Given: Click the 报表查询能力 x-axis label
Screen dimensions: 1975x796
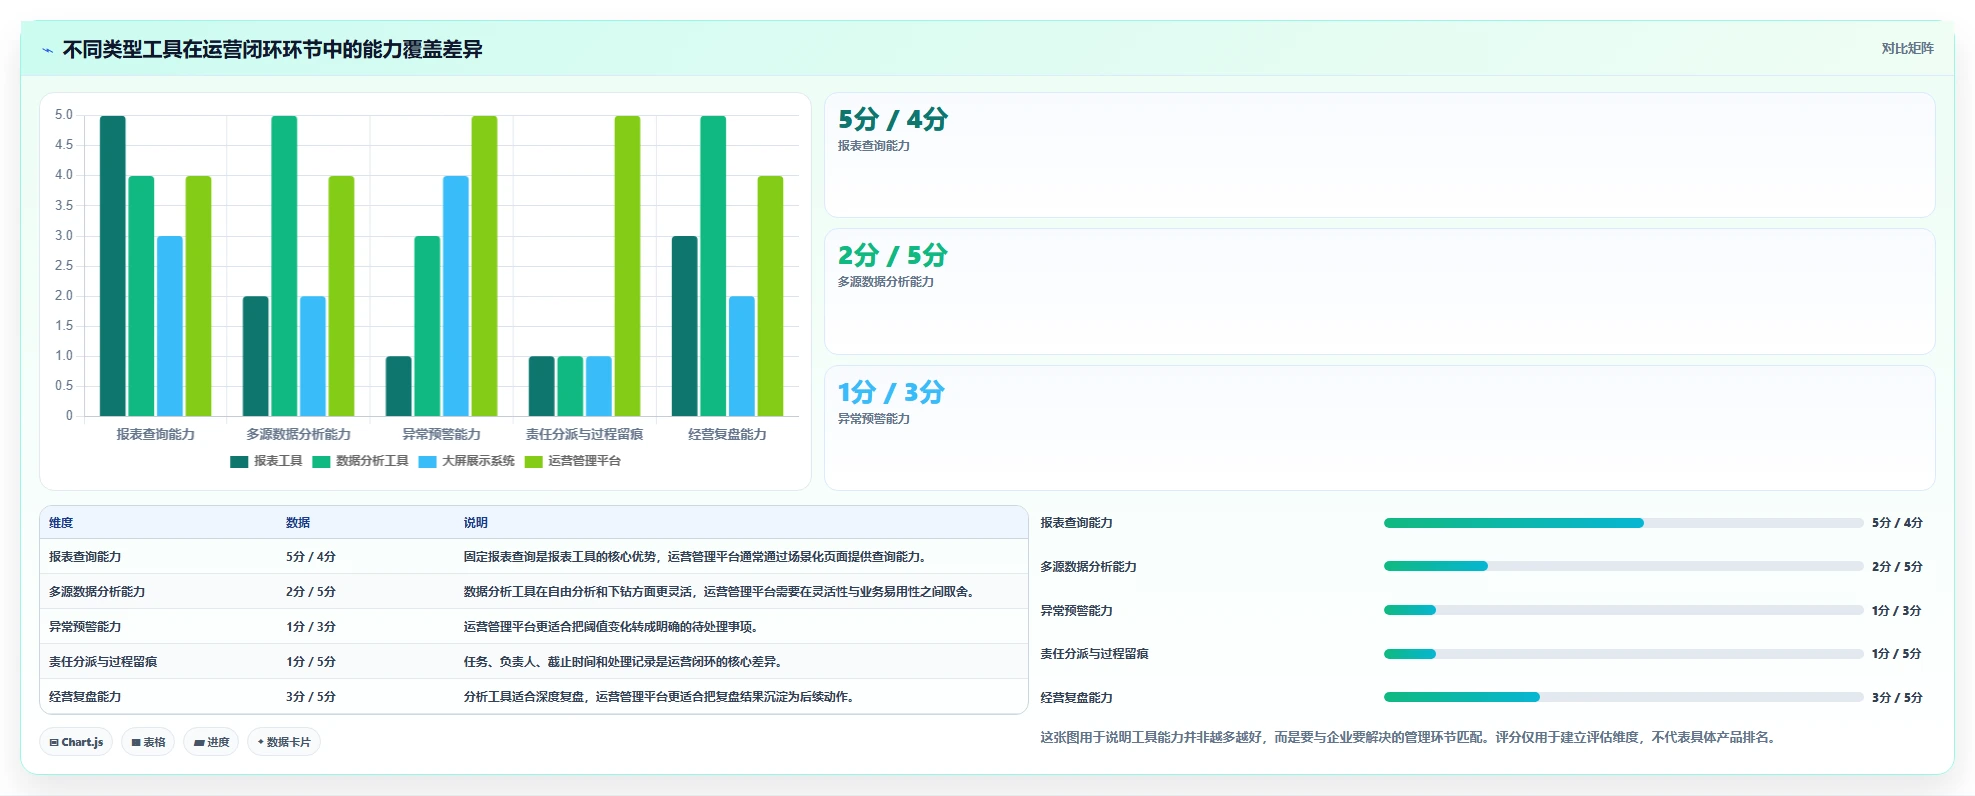Looking at the screenshot, I should [x=155, y=434].
